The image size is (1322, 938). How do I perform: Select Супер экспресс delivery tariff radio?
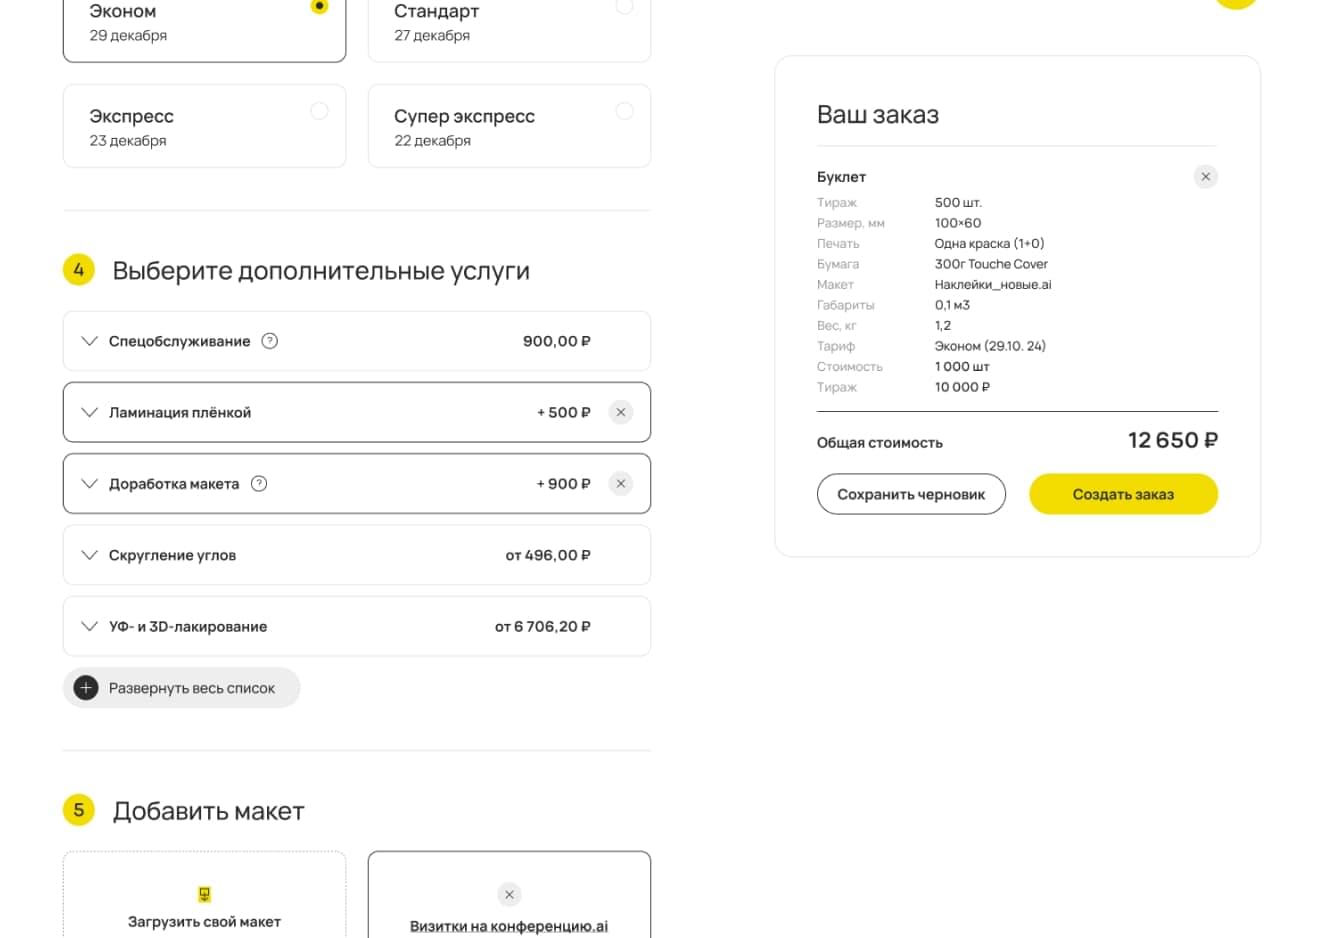point(624,111)
